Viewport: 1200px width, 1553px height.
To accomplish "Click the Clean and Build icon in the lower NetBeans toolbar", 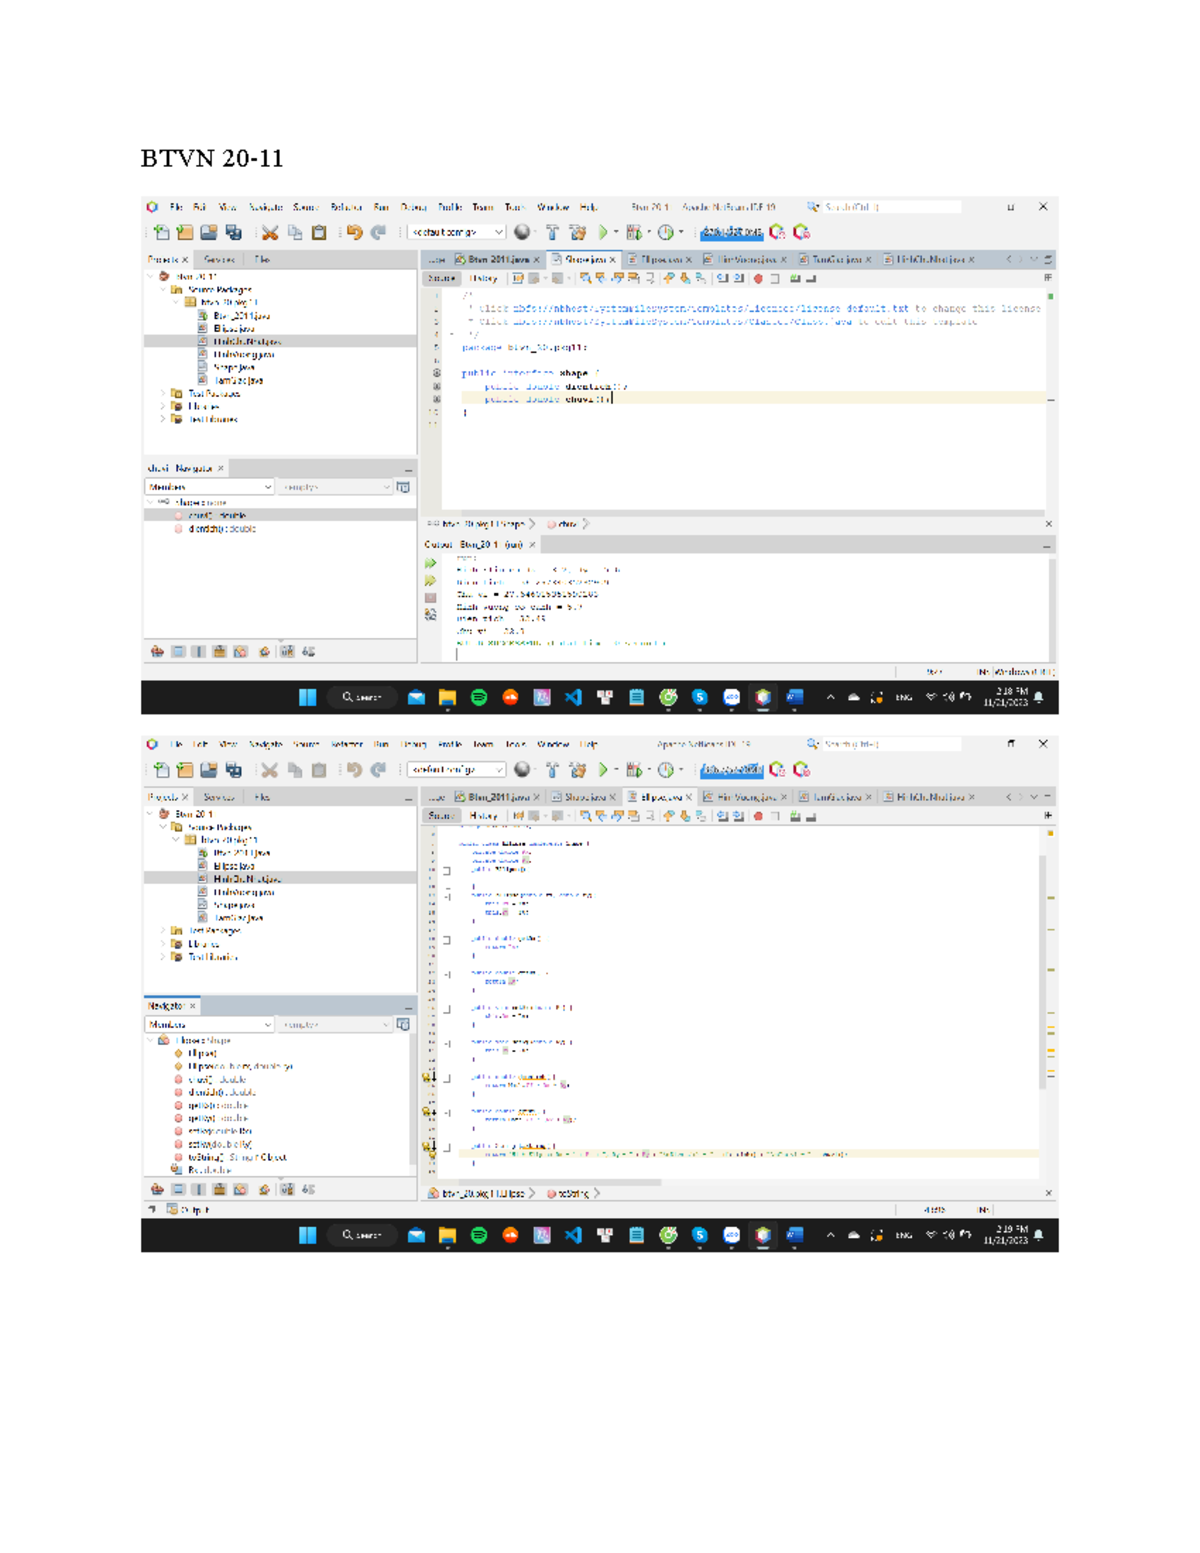I will [x=577, y=770].
